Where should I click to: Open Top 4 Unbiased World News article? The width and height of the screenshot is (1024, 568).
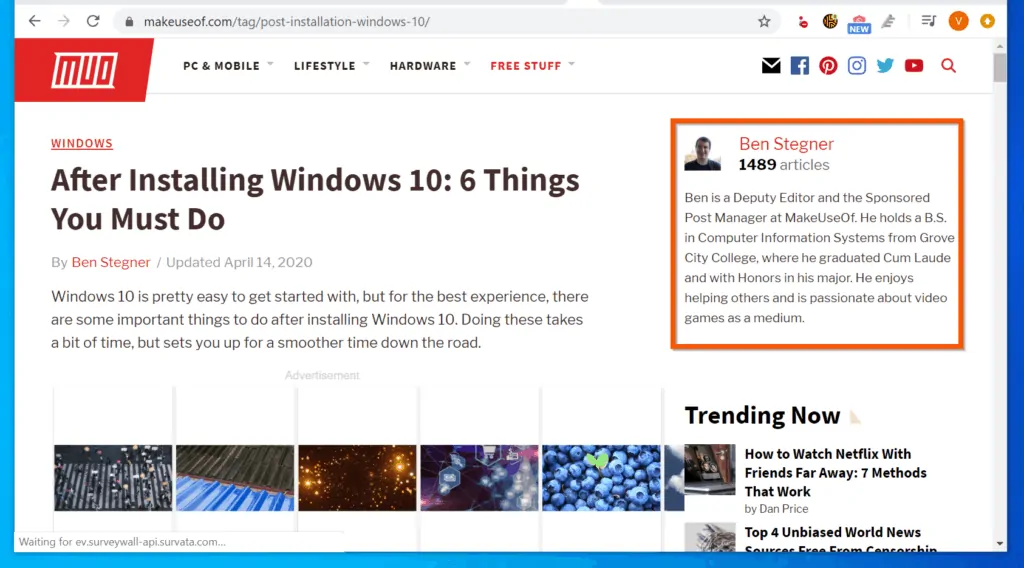(x=840, y=541)
